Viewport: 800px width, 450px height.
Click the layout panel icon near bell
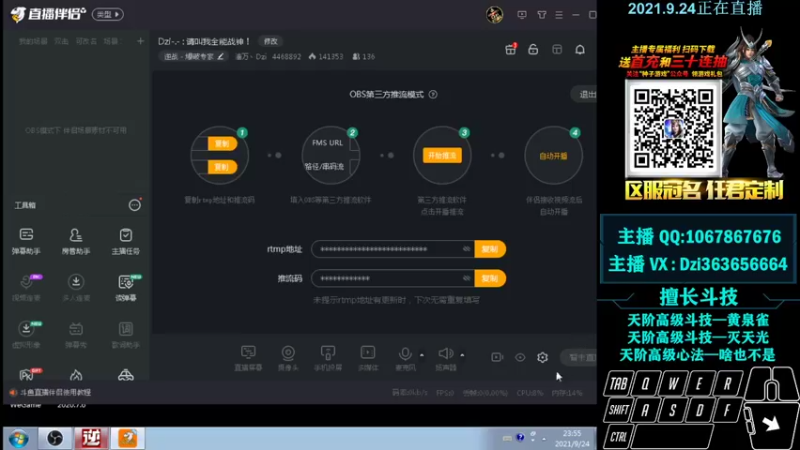[x=557, y=49]
